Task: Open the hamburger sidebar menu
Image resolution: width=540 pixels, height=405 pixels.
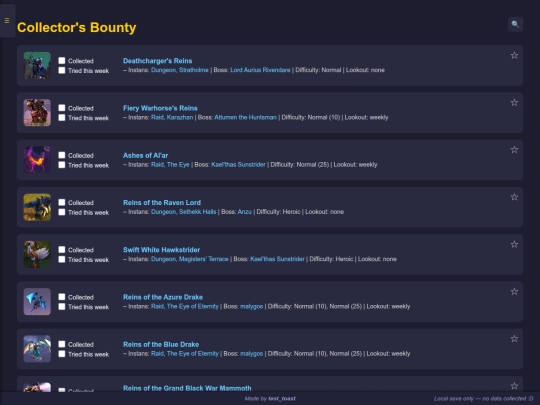Action: tap(7, 21)
